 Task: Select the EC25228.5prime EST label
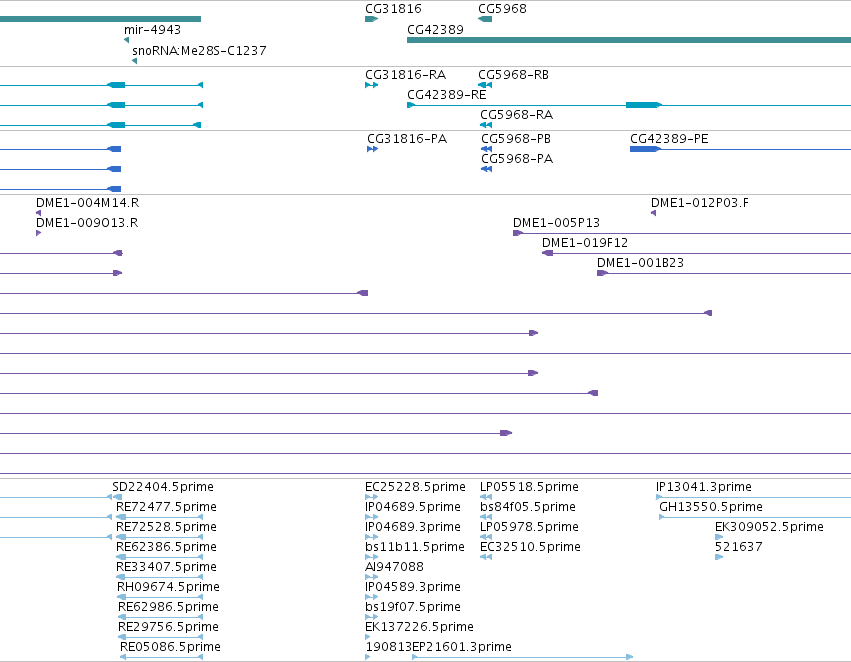click(415, 487)
